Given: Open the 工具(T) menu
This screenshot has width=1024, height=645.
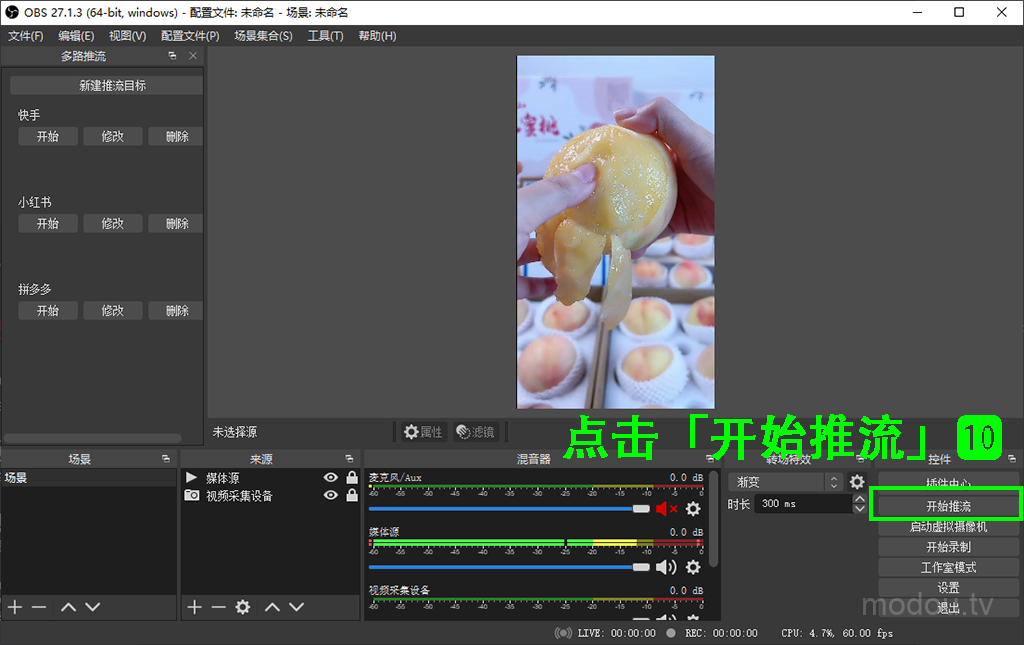Looking at the screenshot, I should [x=325, y=36].
